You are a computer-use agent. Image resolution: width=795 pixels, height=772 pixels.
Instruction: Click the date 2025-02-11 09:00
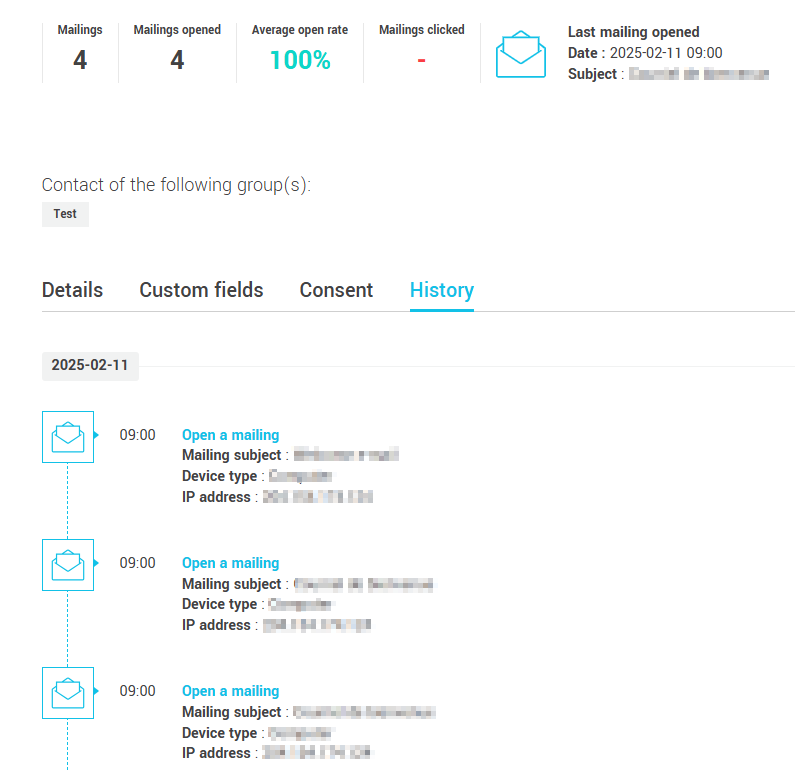pos(666,53)
